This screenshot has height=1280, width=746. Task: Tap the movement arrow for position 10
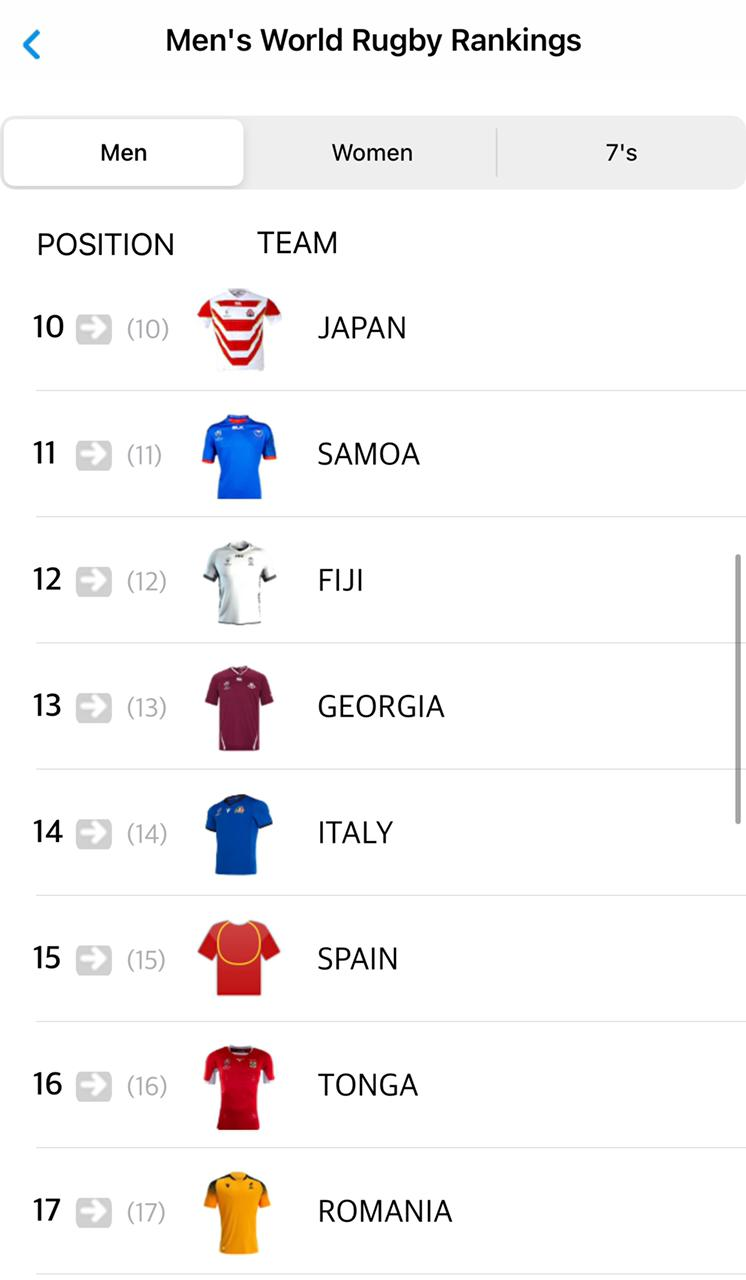coord(94,329)
